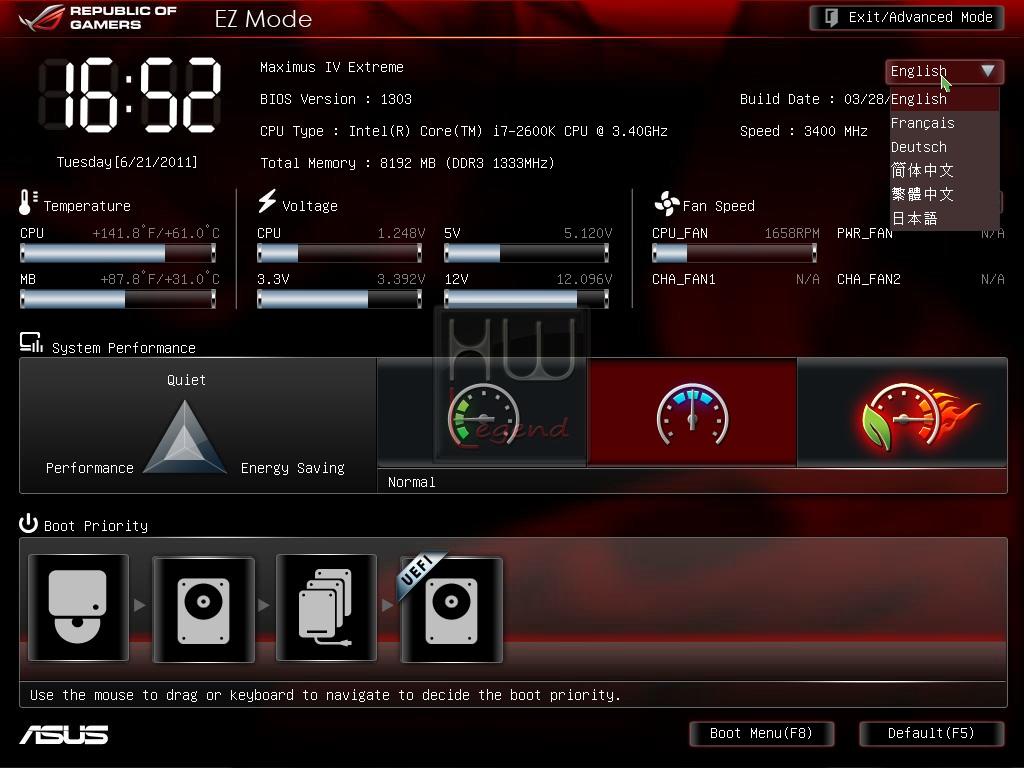Image resolution: width=1024 pixels, height=768 pixels.
Task: Click the CHA_FAN1 label
Action: (x=684, y=280)
